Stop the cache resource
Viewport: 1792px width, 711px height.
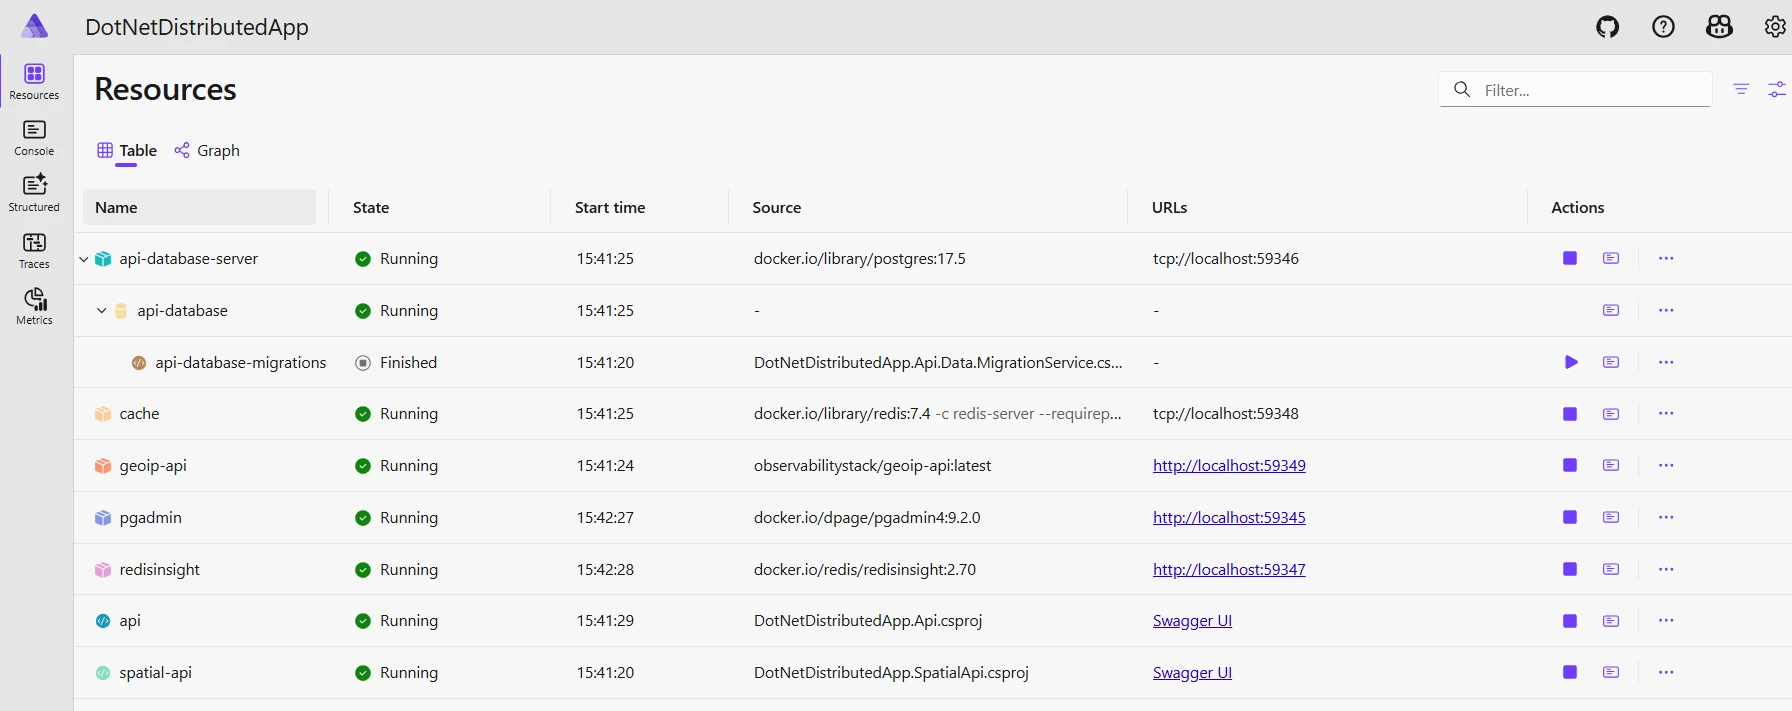click(1570, 414)
